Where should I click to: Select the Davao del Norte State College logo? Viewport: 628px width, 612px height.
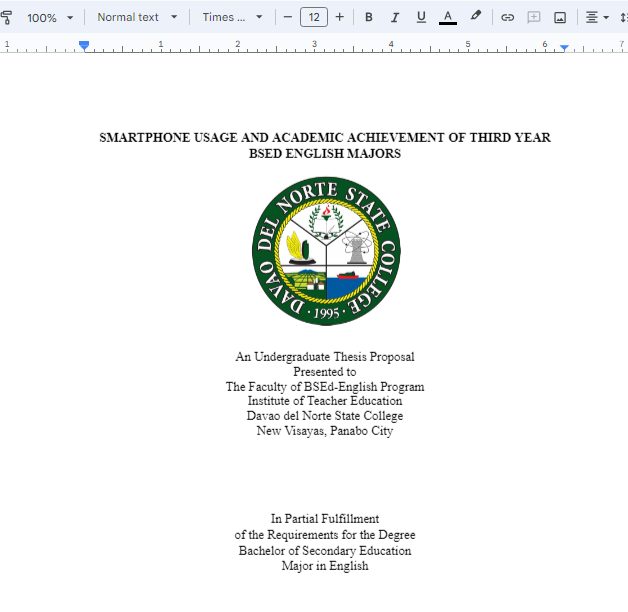326,251
